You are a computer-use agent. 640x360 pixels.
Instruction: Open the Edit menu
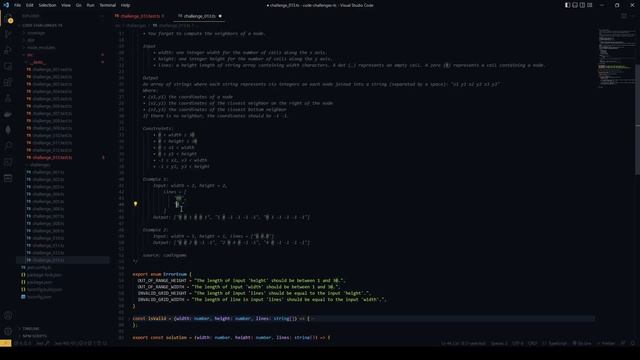[x=30, y=5]
